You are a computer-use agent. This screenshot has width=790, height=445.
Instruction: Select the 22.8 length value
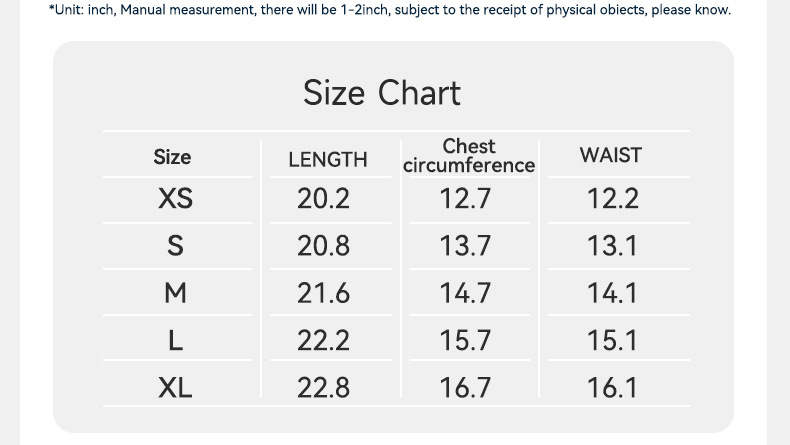click(323, 387)
